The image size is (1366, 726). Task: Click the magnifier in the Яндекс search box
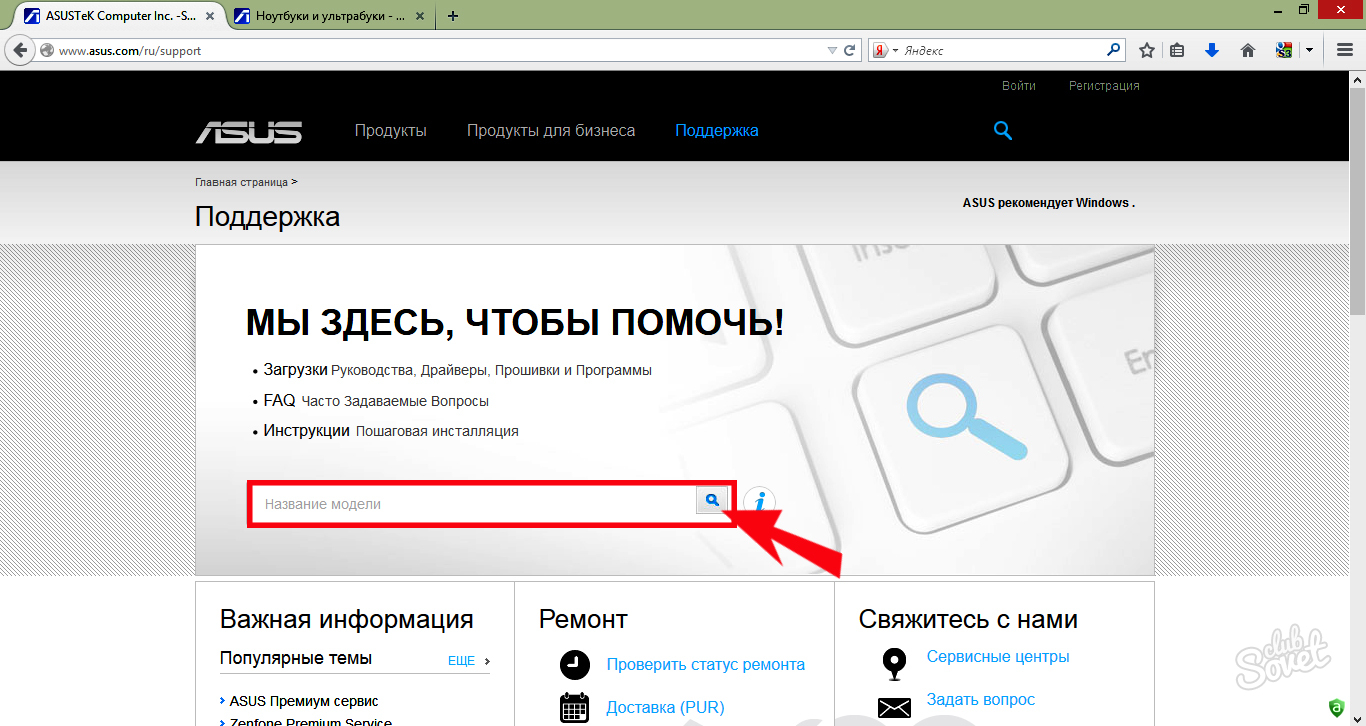coord(1114,49)
